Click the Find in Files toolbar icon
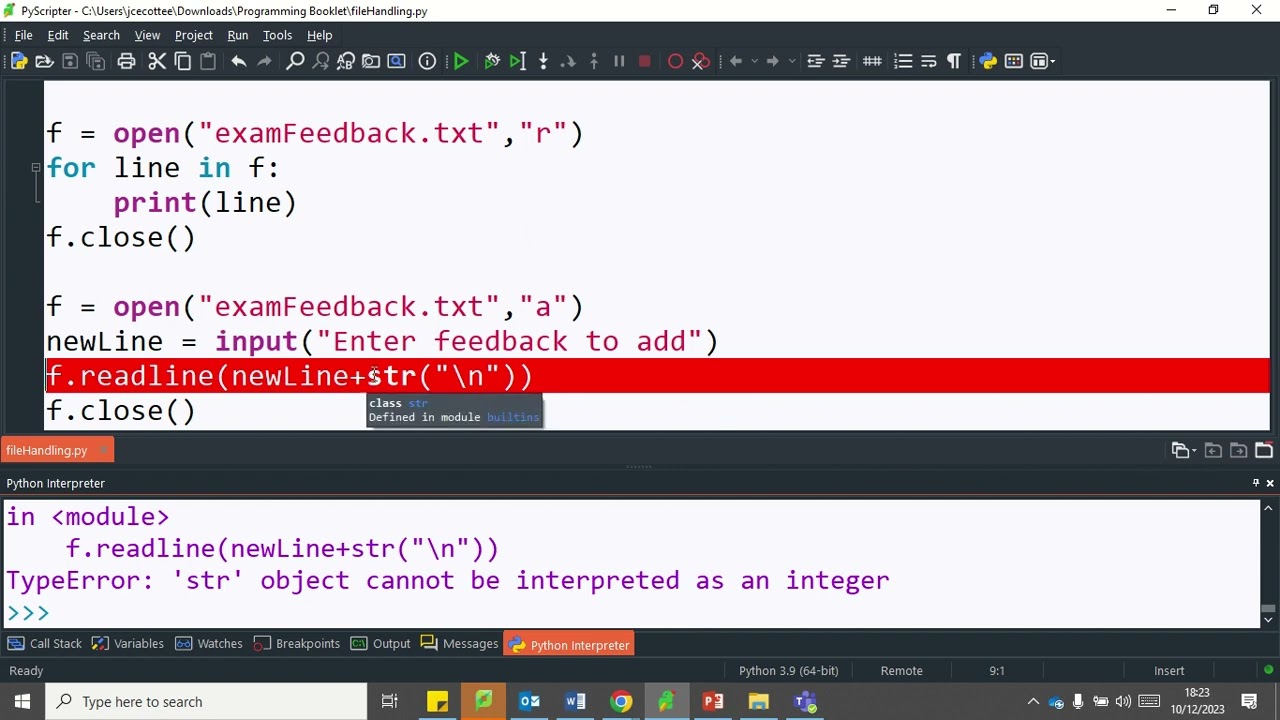The image size is (1280, 720). click(x=371, y=61)
